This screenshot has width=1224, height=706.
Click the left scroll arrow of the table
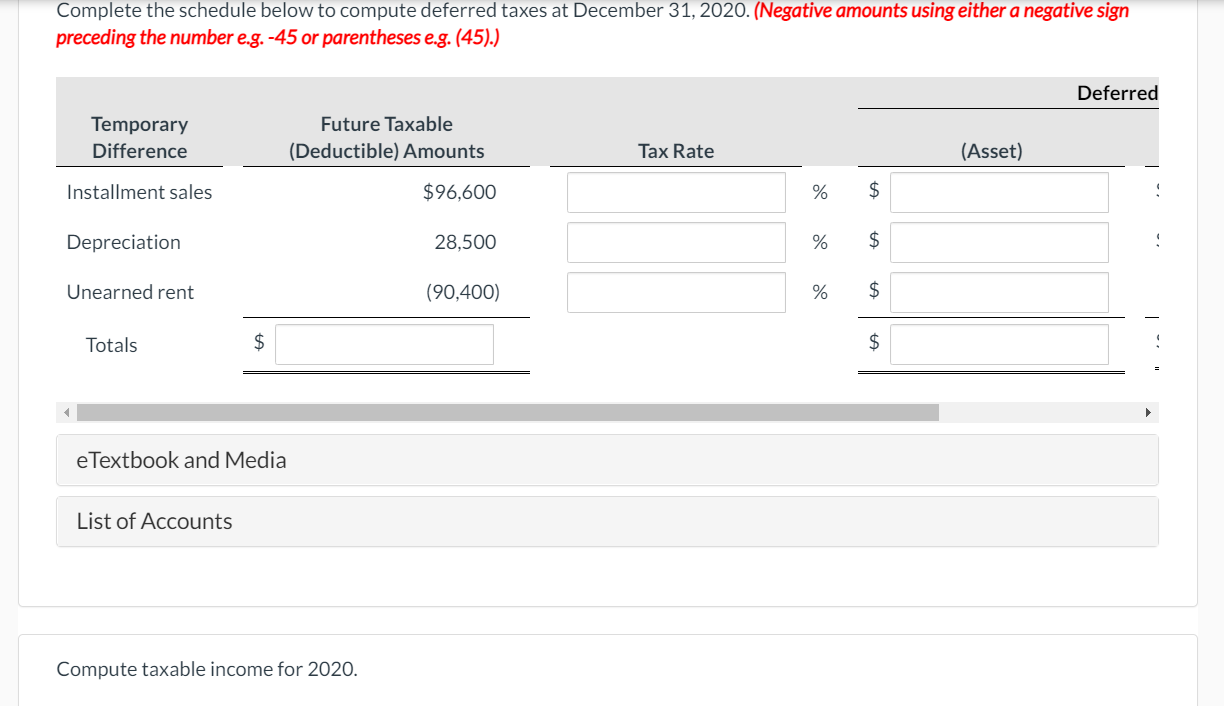click(x=65, y=411)
